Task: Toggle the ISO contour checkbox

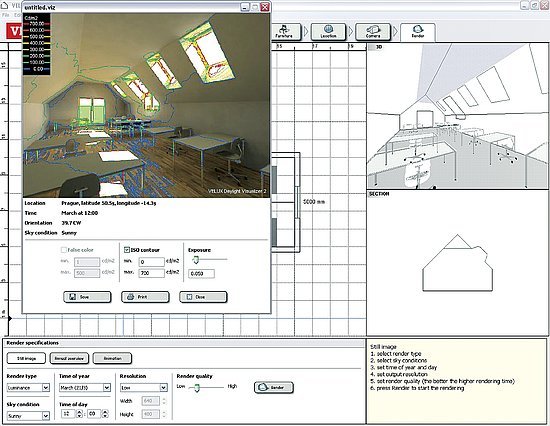Action: tap(127, 250)
